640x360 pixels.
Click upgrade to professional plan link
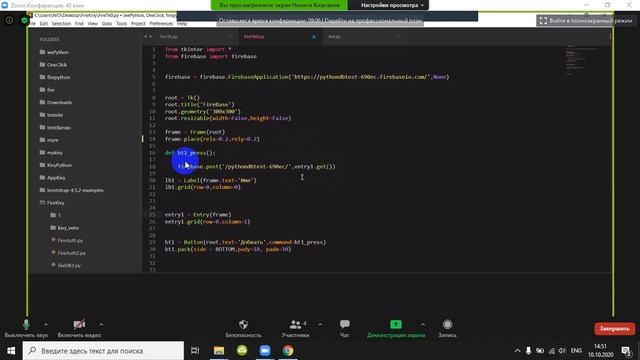click(x=373, y=20)
